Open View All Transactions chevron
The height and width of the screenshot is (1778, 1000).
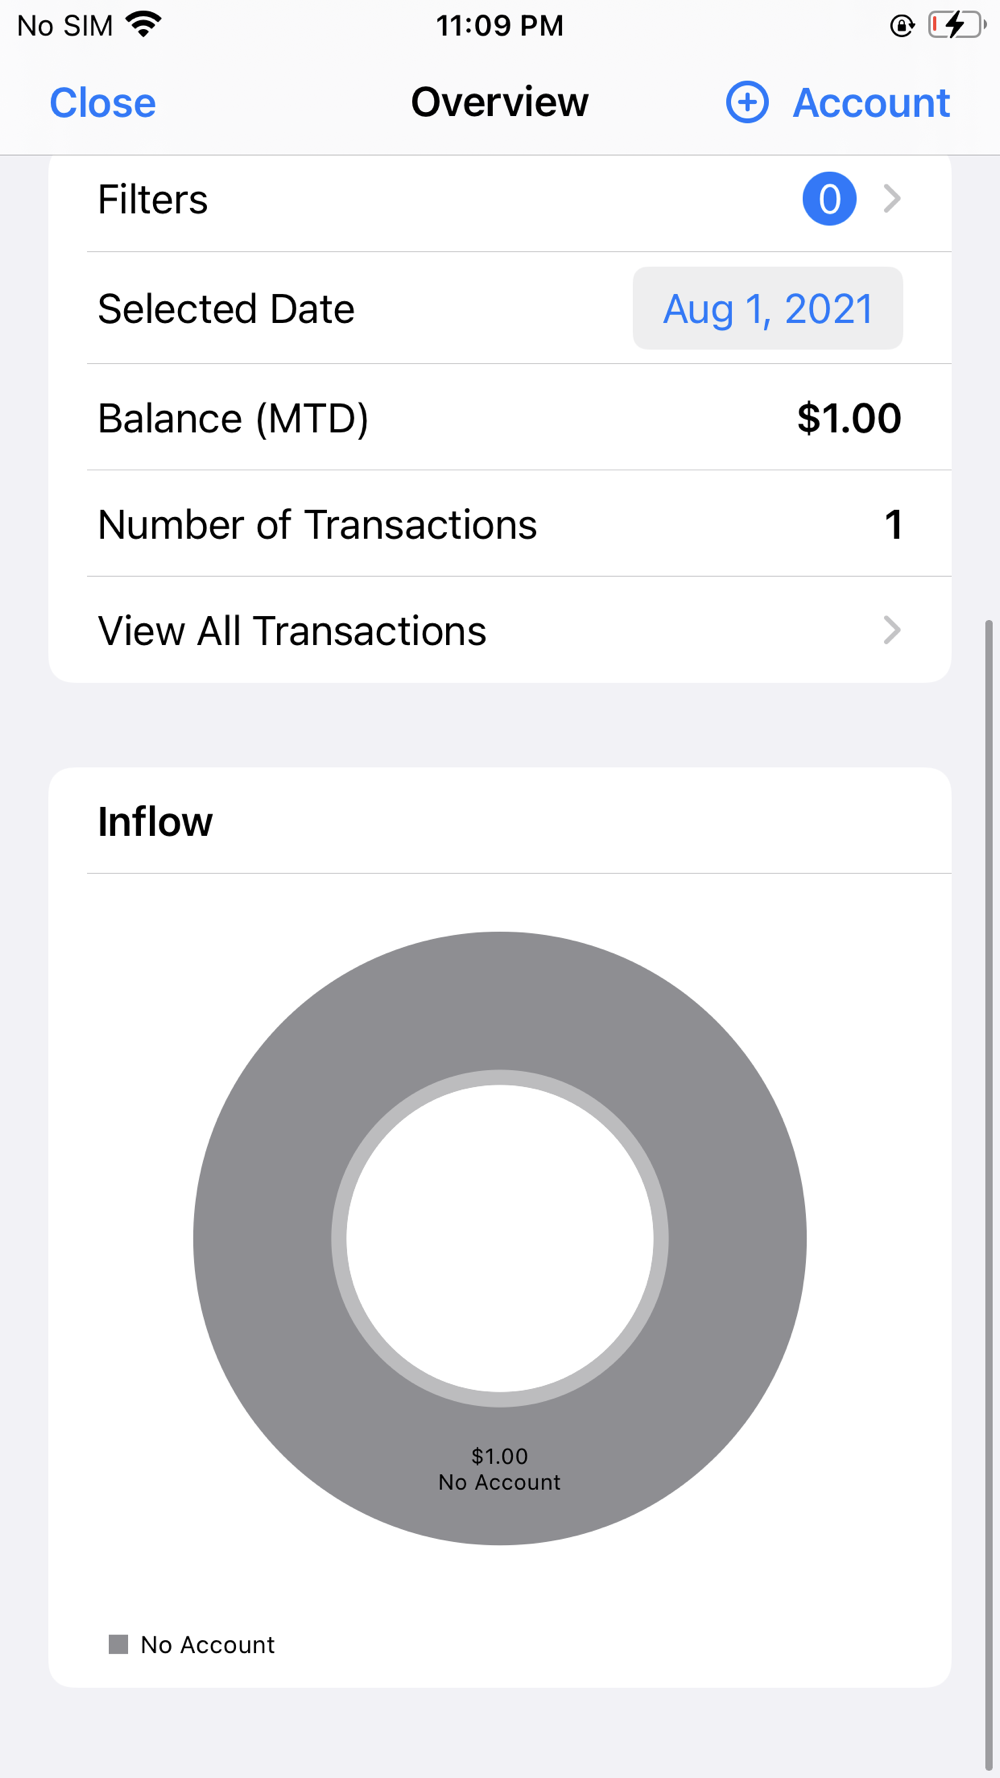(892, 630)
